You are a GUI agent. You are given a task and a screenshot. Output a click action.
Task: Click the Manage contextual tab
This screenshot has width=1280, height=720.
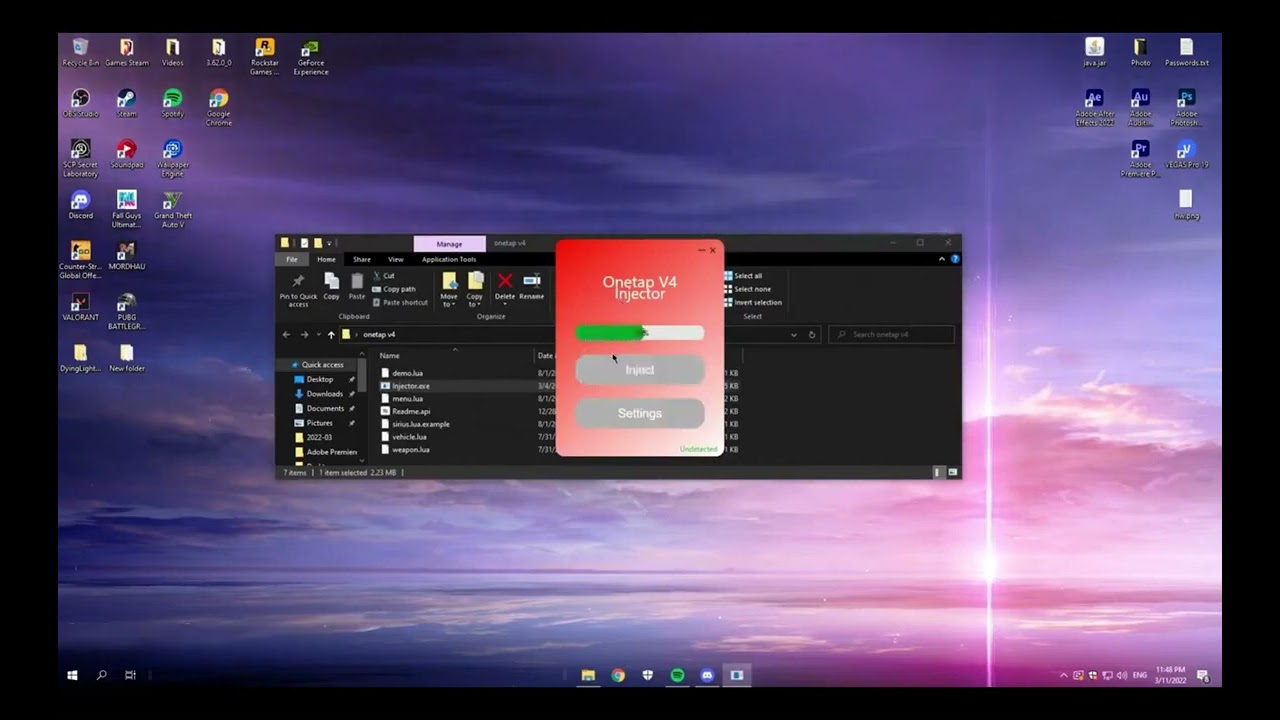click(449, 243)
